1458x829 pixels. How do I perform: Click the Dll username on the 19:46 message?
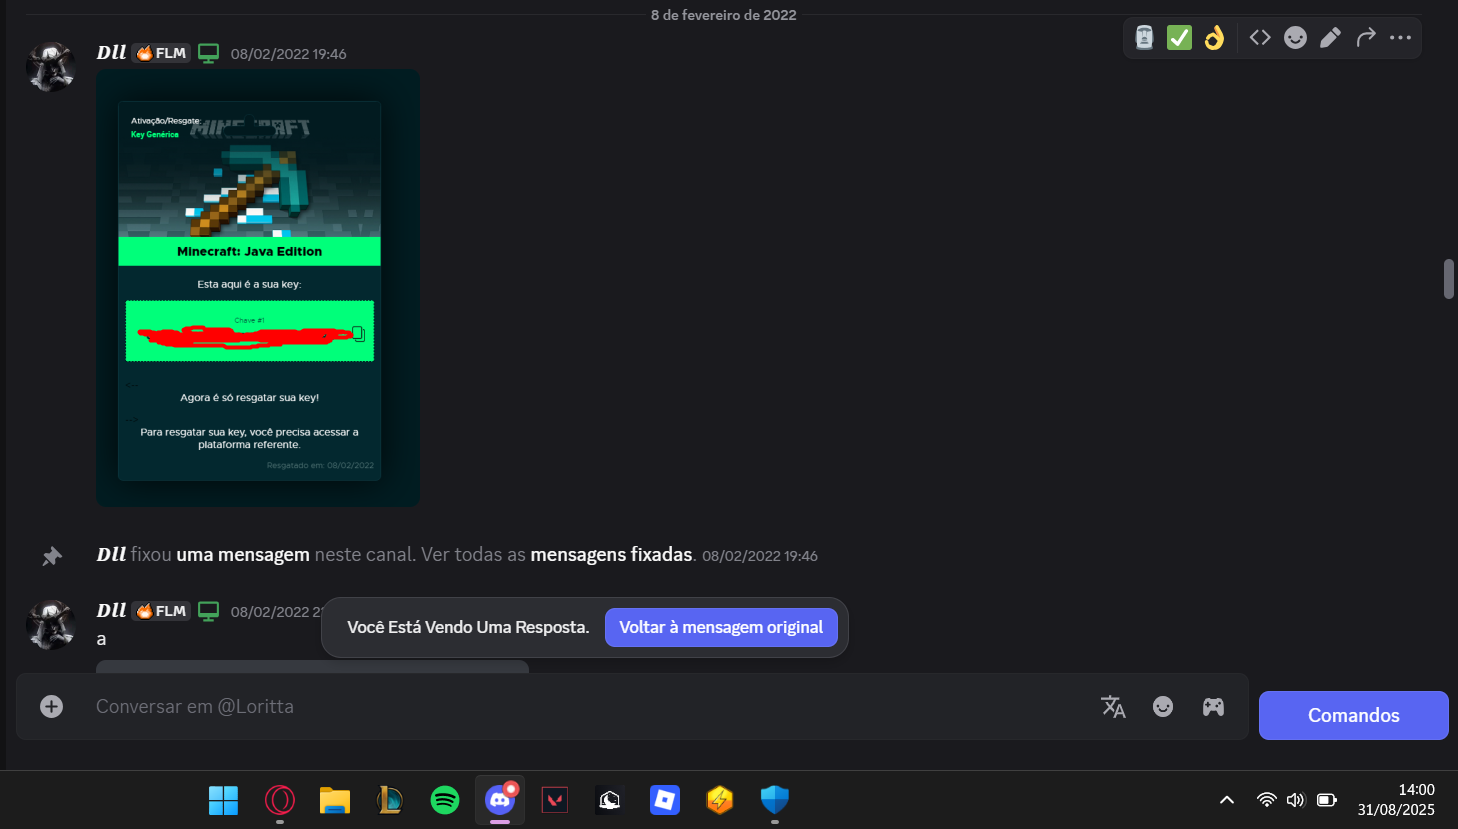[x=111, y=53]
